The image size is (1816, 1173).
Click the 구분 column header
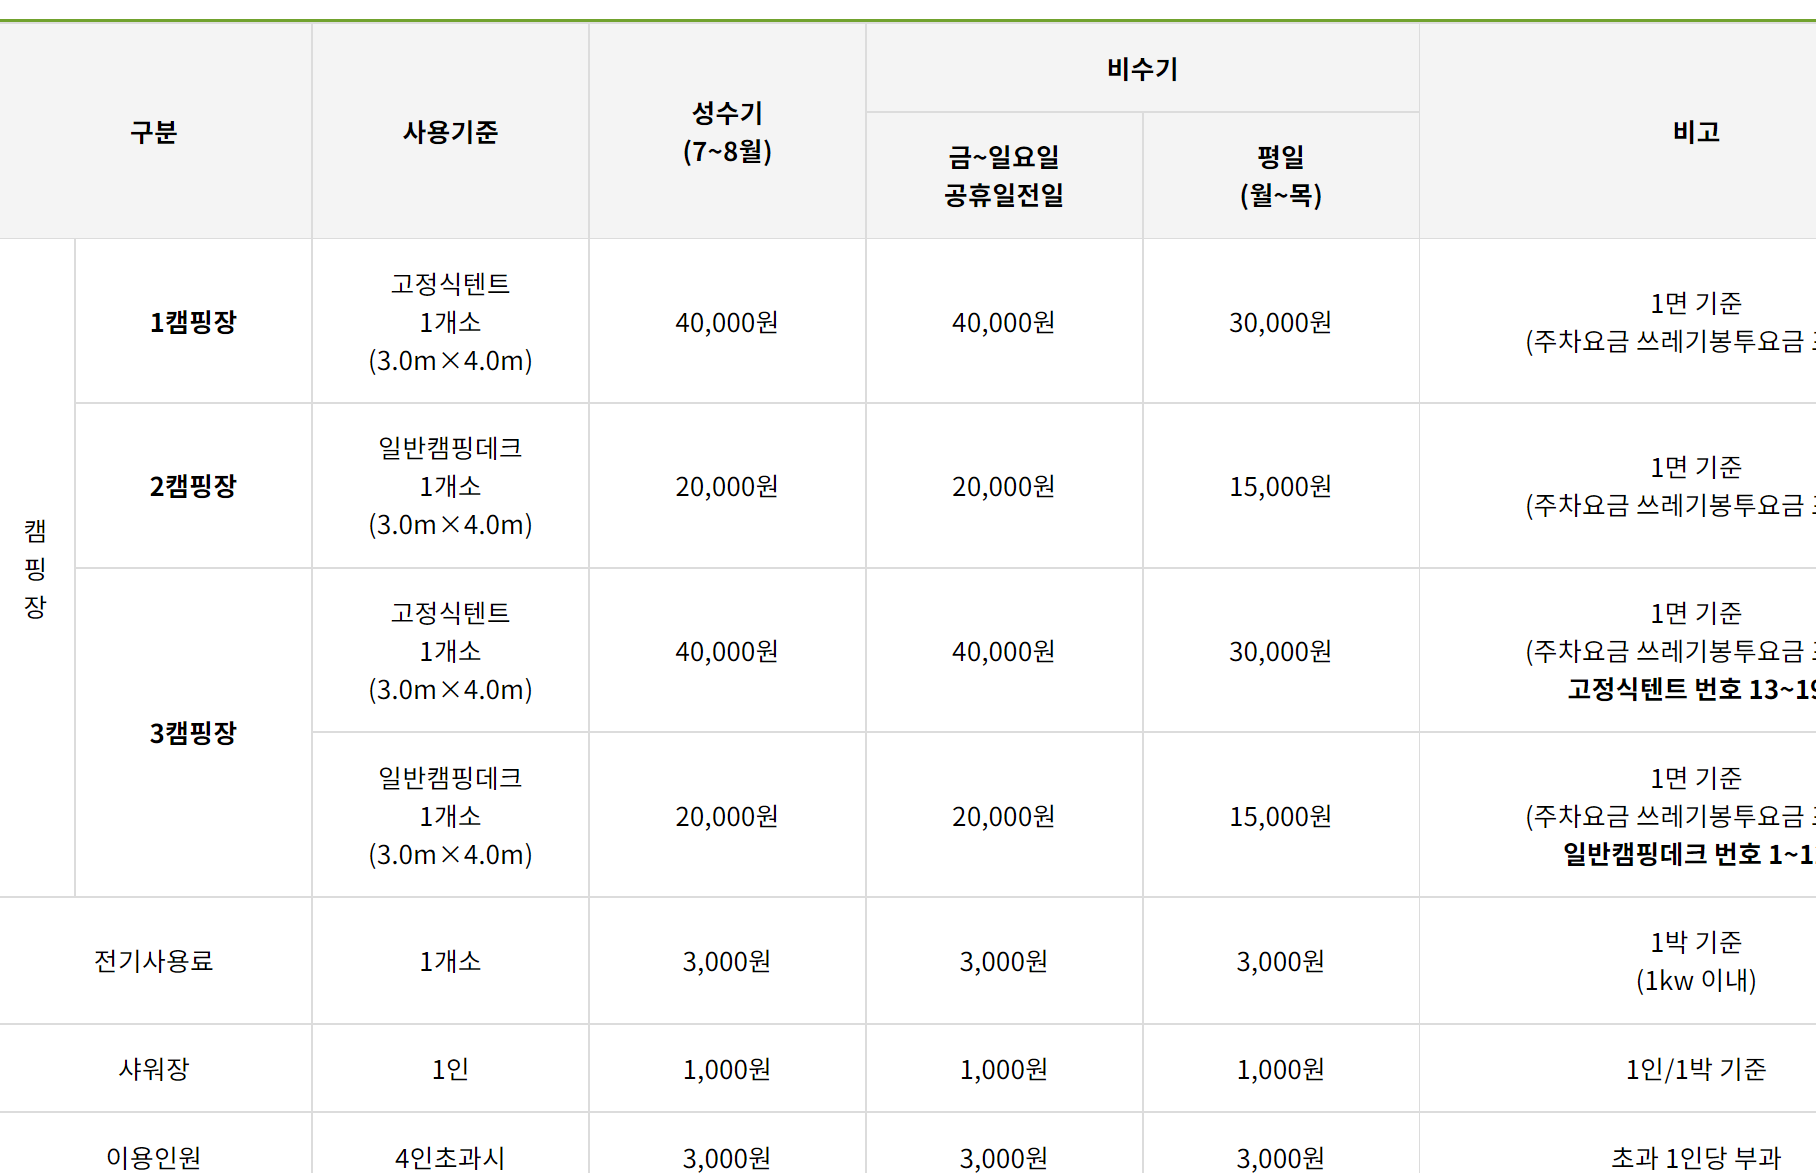154,132
